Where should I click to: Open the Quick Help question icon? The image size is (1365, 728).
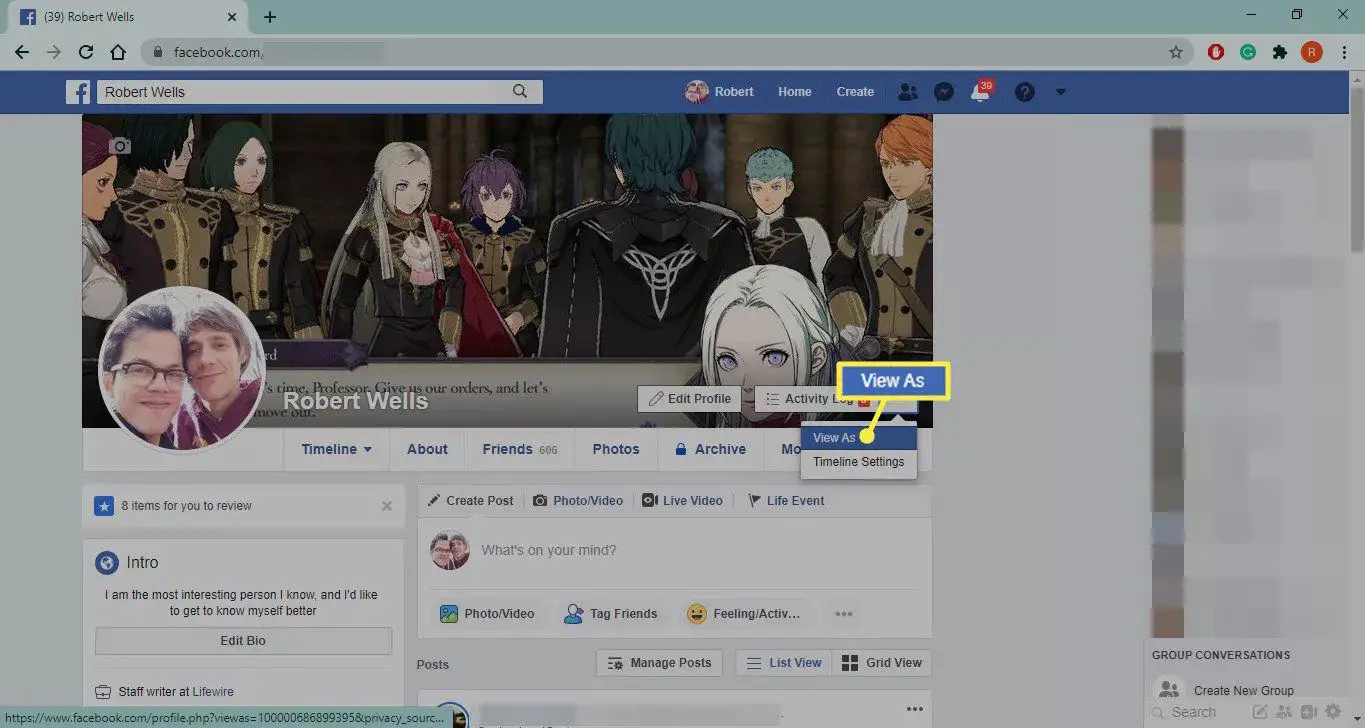click(x=1024, y=92)
